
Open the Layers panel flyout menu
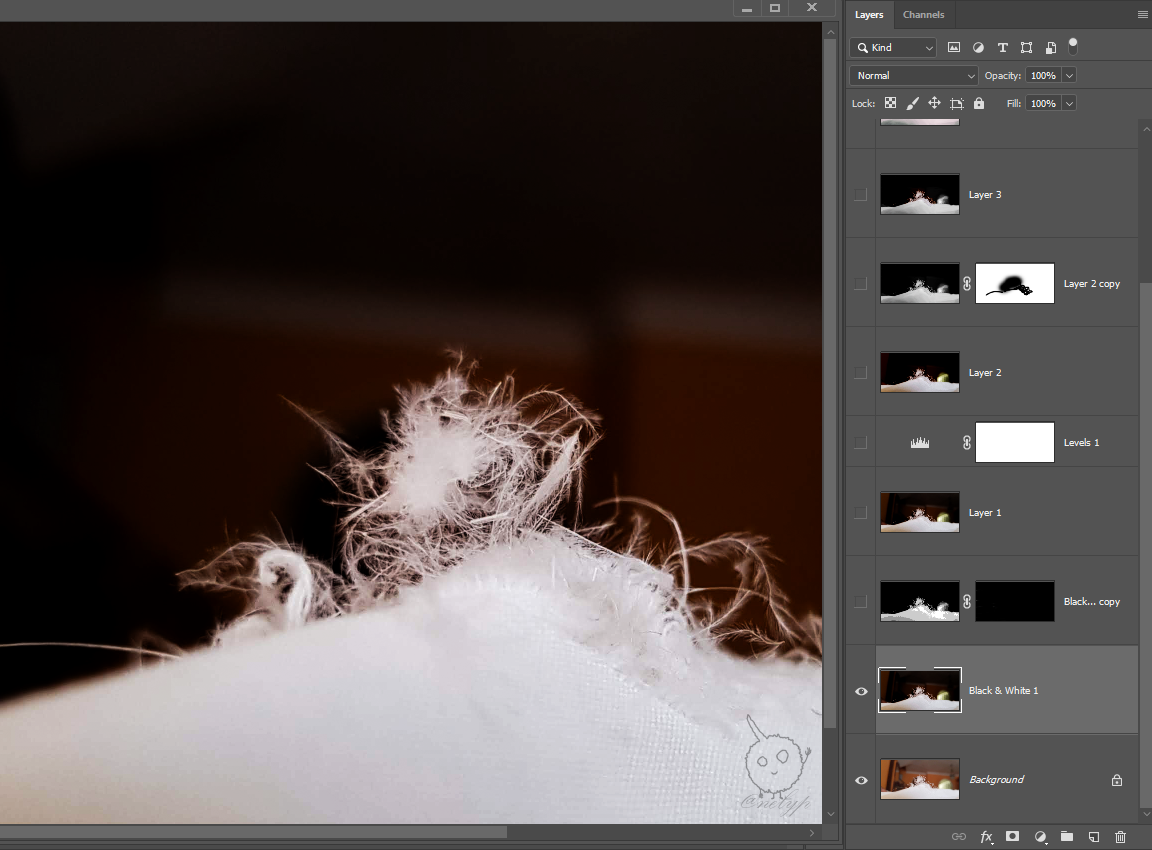coord(1142,15)
